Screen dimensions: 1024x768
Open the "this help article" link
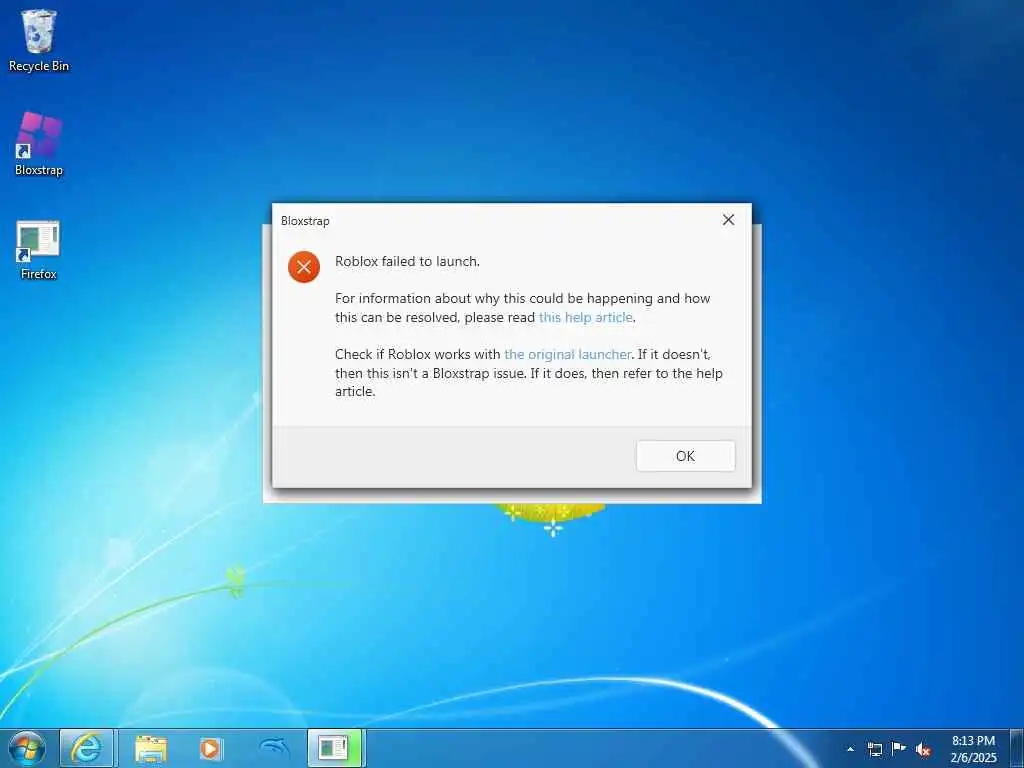tap(585, 317)
